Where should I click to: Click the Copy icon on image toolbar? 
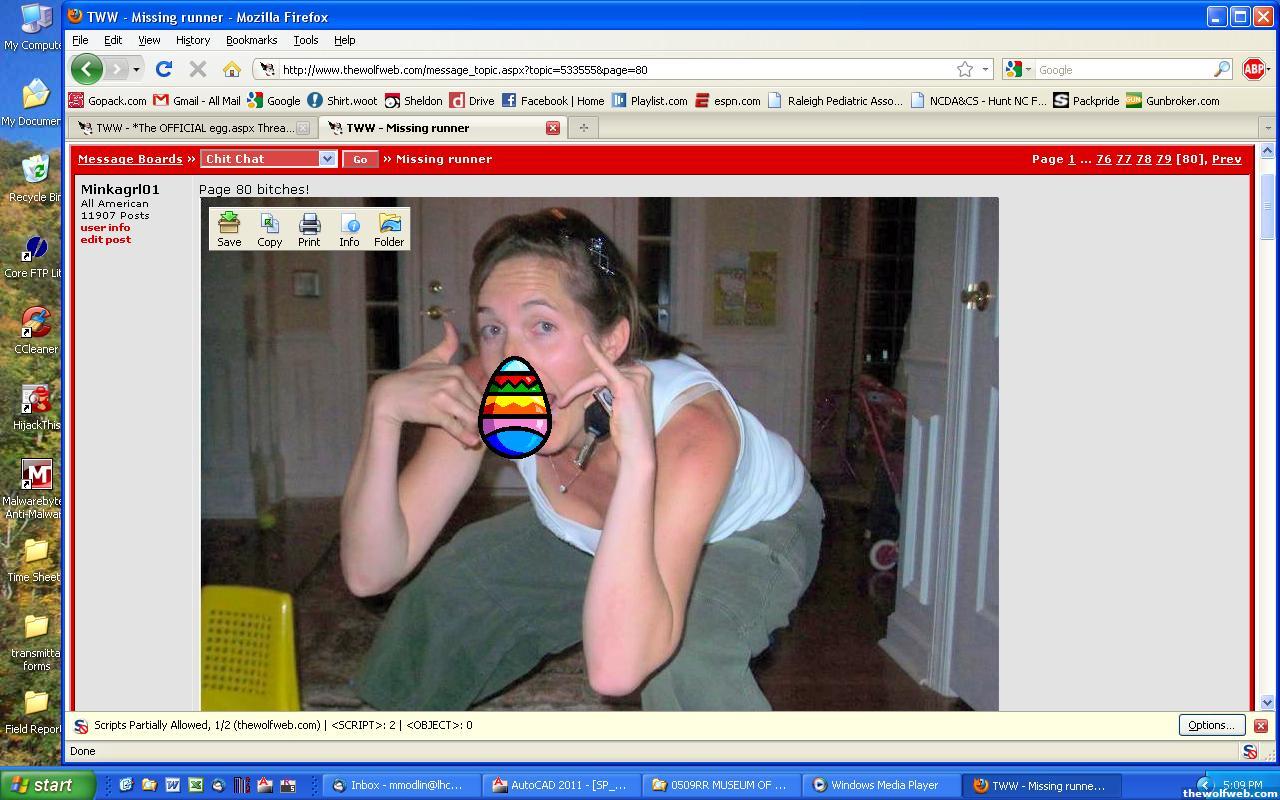[x=269, y=229]
